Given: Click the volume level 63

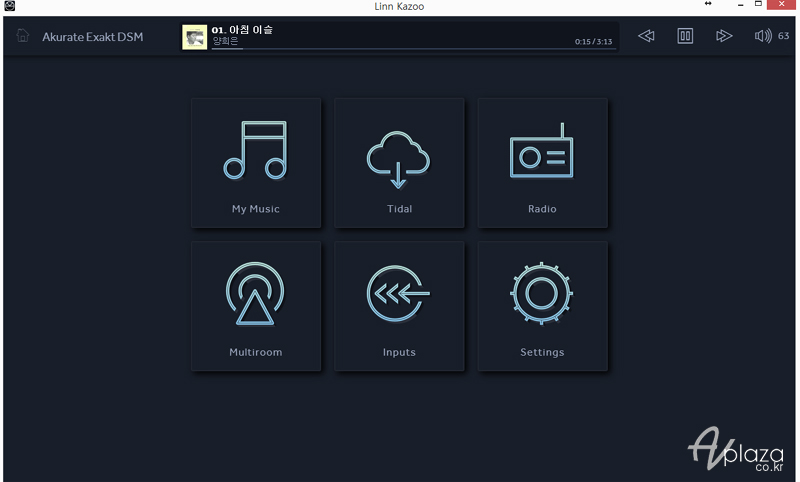Looking at the screenshot, I should point(784,36).
